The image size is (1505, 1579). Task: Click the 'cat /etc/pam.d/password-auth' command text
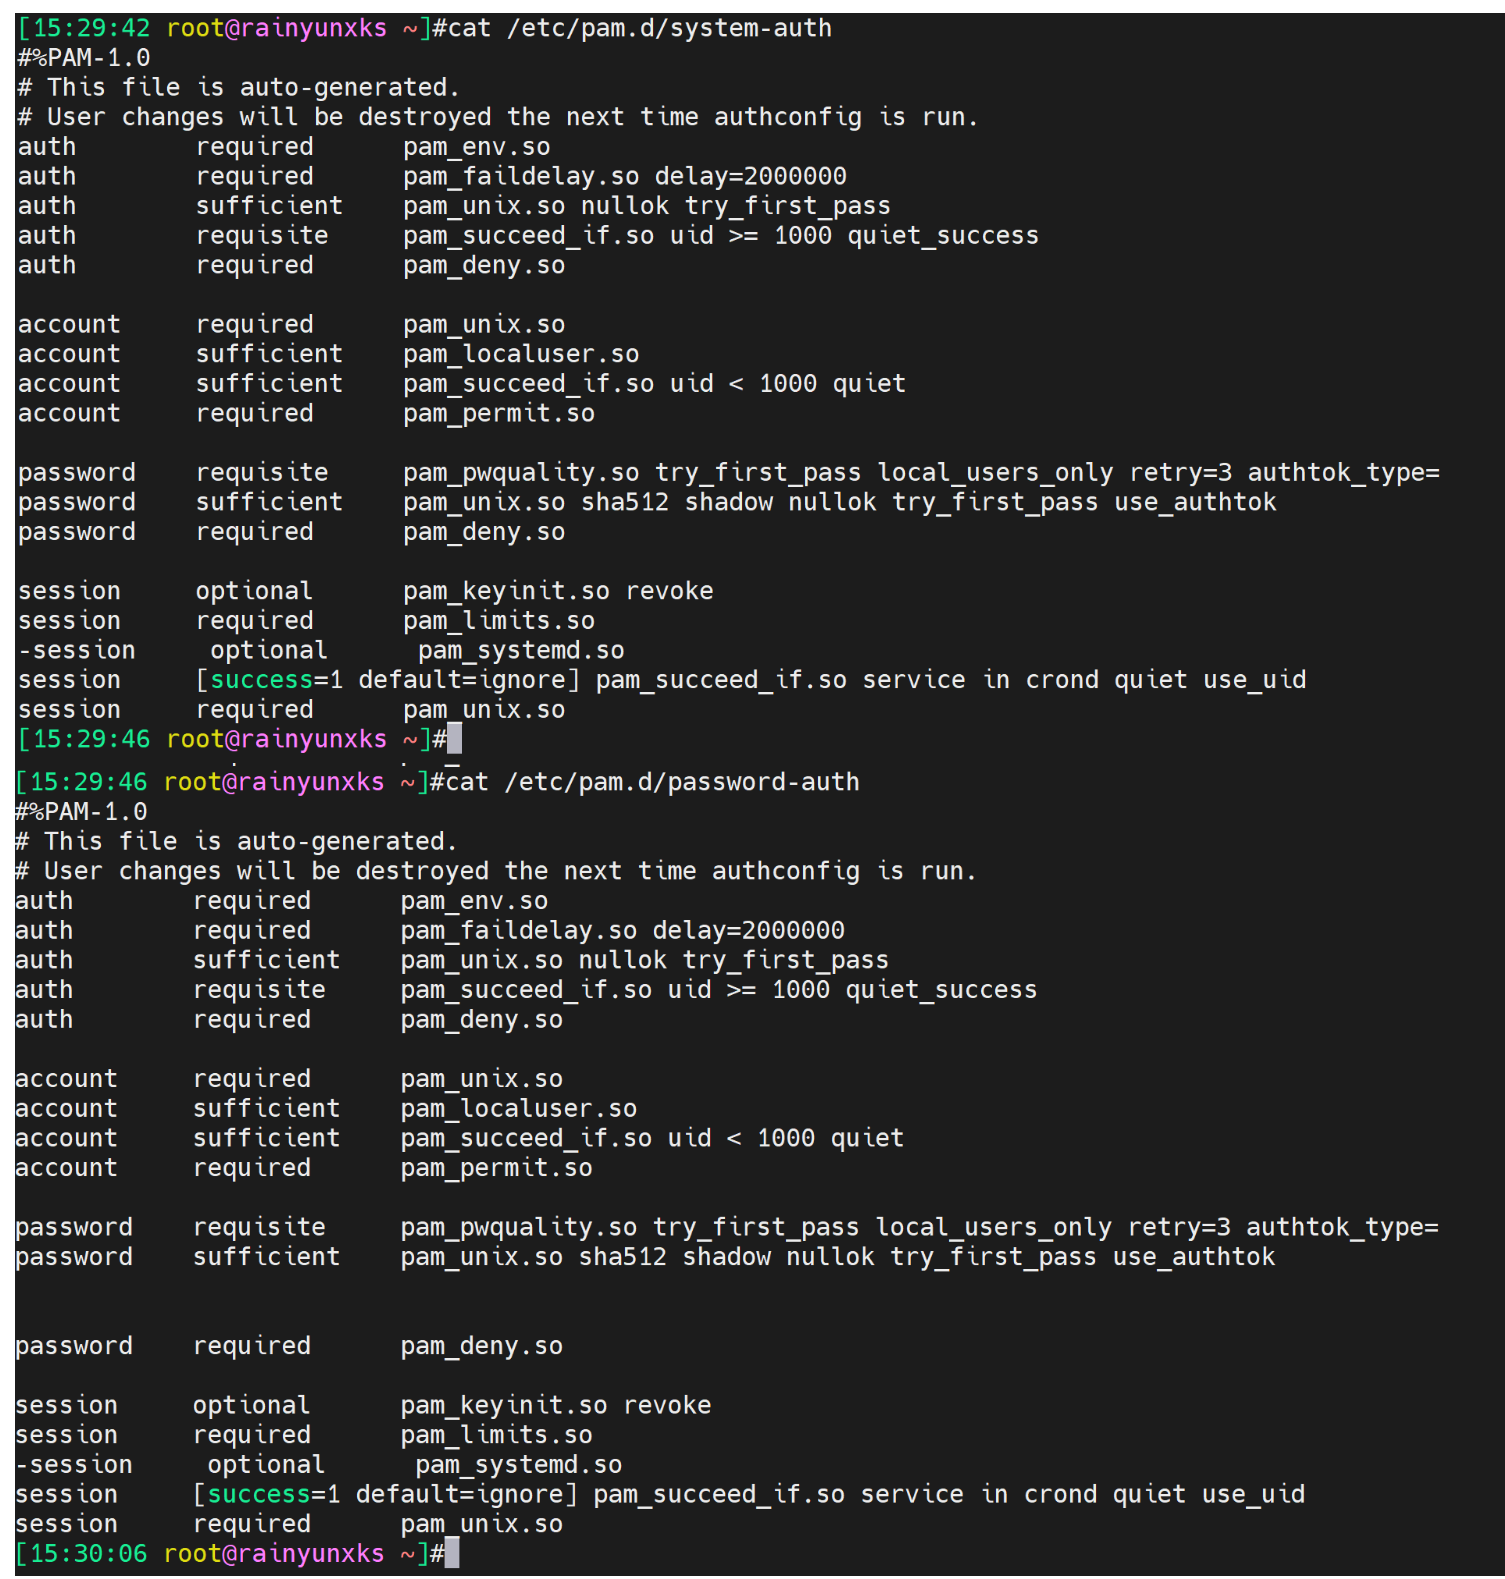coord(652,782)
